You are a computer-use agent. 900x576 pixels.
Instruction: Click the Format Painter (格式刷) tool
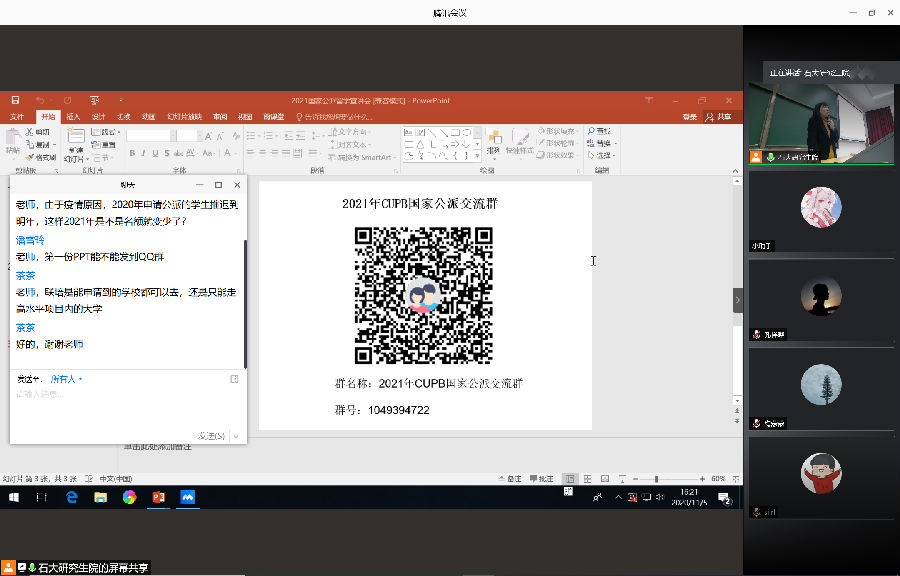(x=41, y=157)
